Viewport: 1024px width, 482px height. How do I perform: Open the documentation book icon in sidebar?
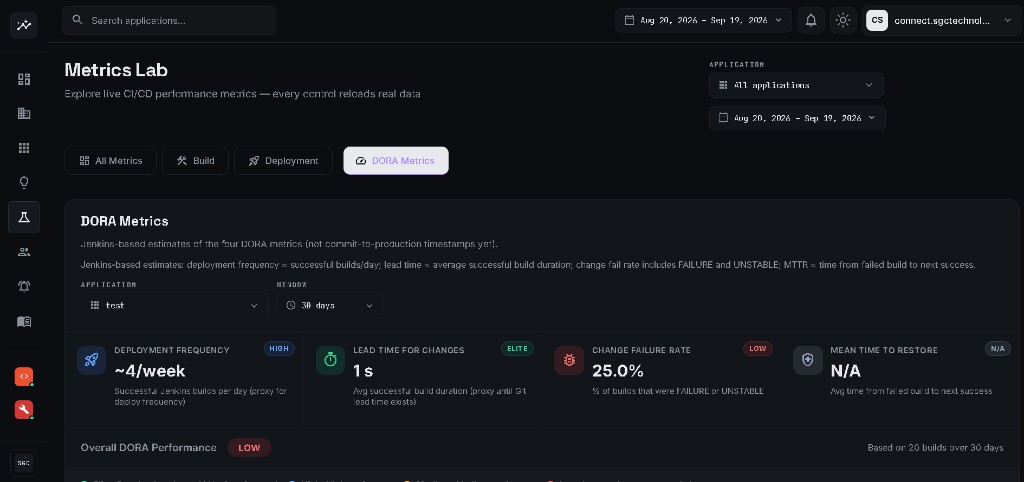pyautogui.click(x=24, y=321)
